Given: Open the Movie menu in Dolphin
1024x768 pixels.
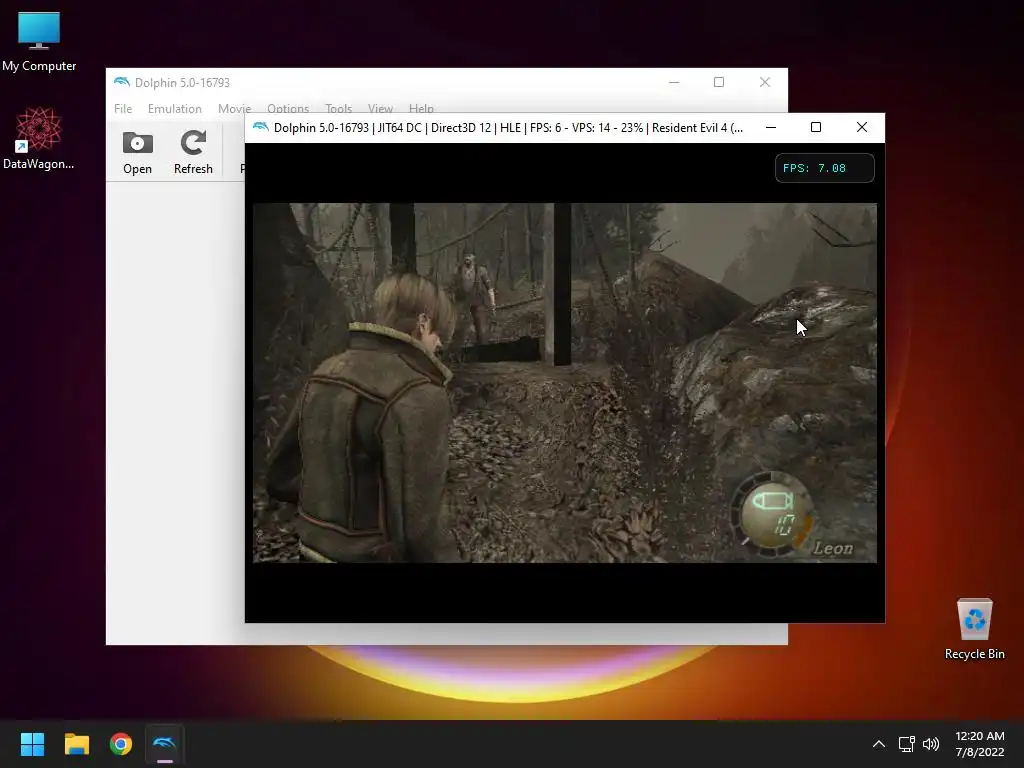Looking at the screenshot, I should click(x=234, y=108).
